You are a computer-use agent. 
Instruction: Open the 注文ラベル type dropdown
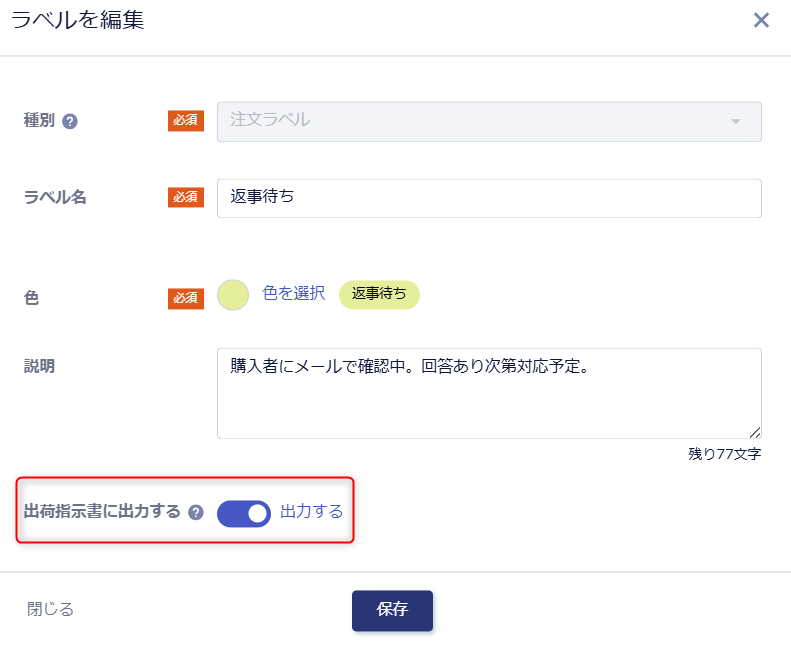point(489,122)
